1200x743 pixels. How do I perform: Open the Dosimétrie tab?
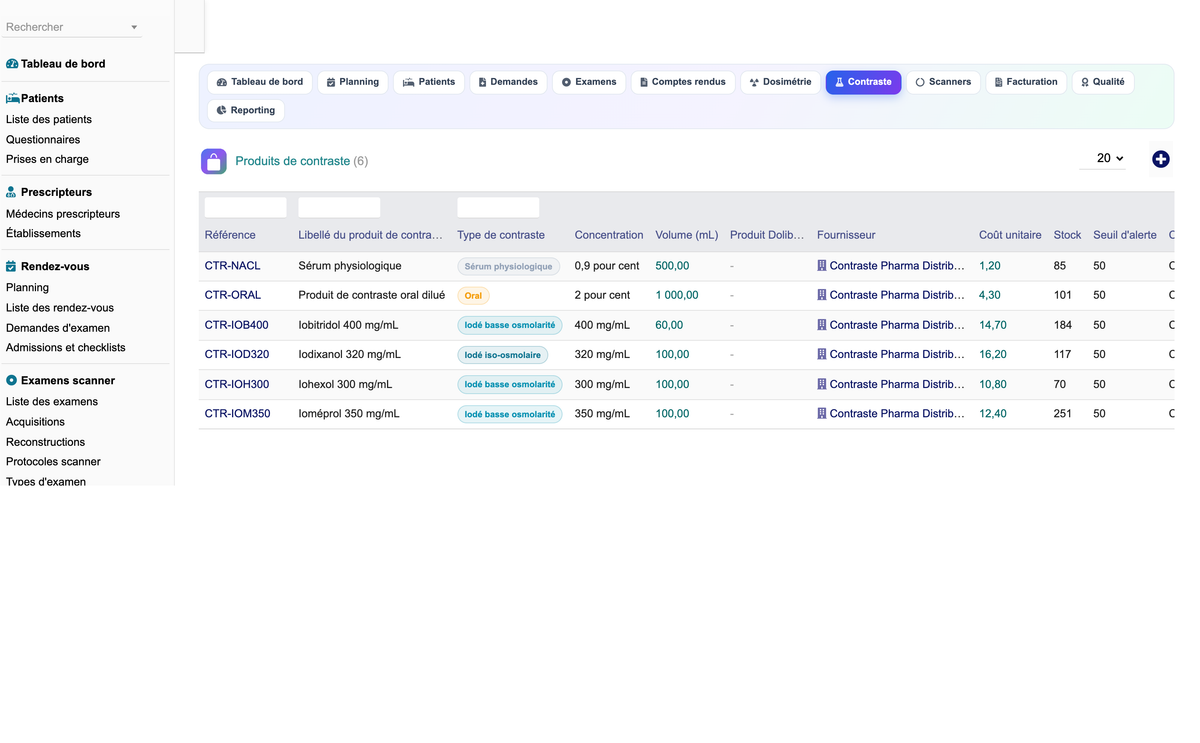(x=781, y=82)
